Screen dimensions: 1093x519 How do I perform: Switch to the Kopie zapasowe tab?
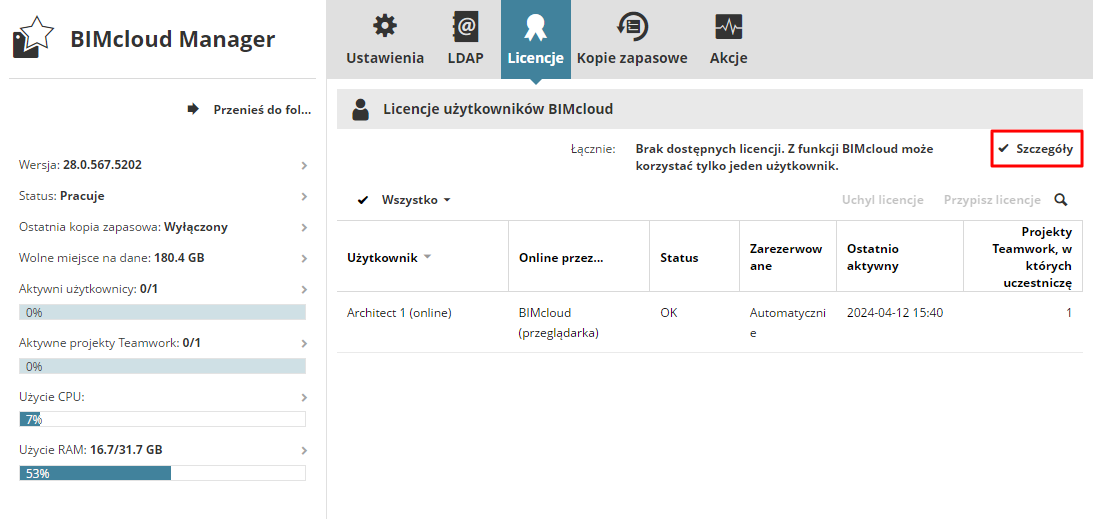pyautogui.click(x=632, y=58)
